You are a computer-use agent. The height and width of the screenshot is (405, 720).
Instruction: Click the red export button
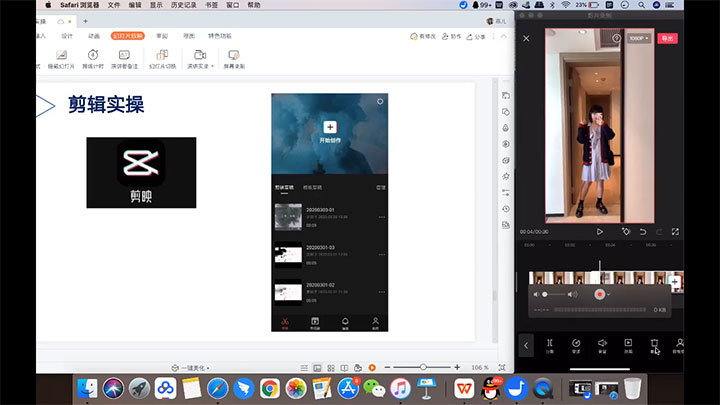tap(667, 38)
